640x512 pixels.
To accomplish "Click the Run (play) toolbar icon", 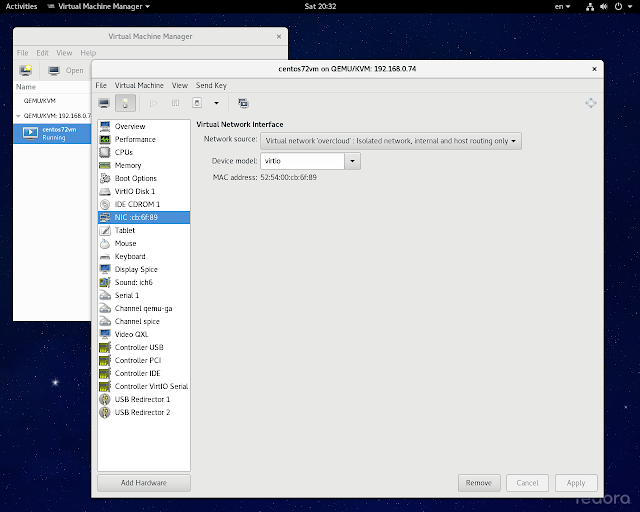I will (153, 103).
